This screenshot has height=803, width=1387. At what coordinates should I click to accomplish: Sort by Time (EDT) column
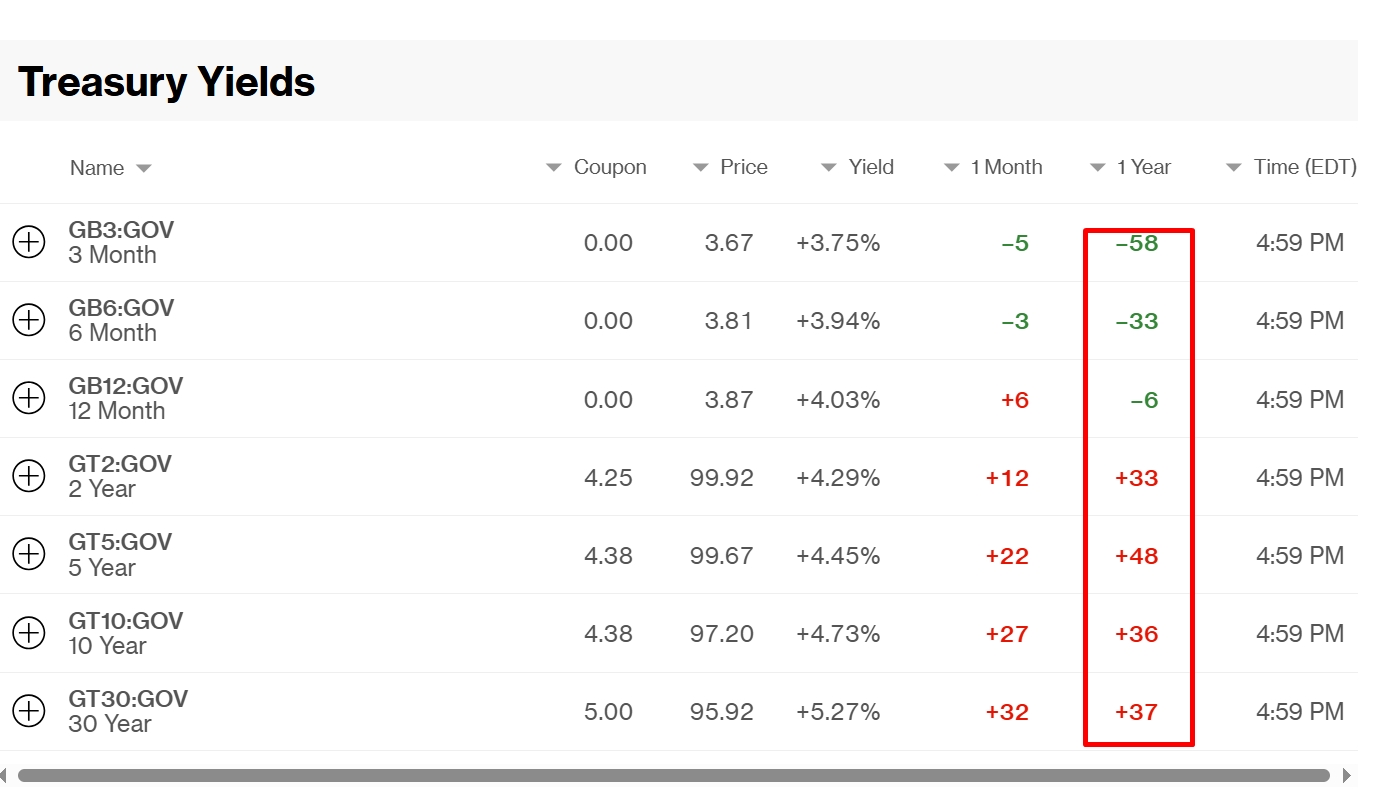click(1291, 167)
